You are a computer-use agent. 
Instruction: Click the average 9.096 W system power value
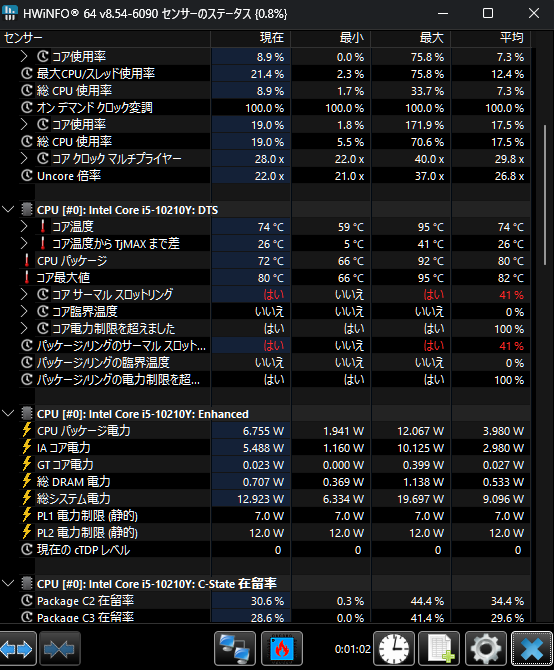[x=503, y=499]
